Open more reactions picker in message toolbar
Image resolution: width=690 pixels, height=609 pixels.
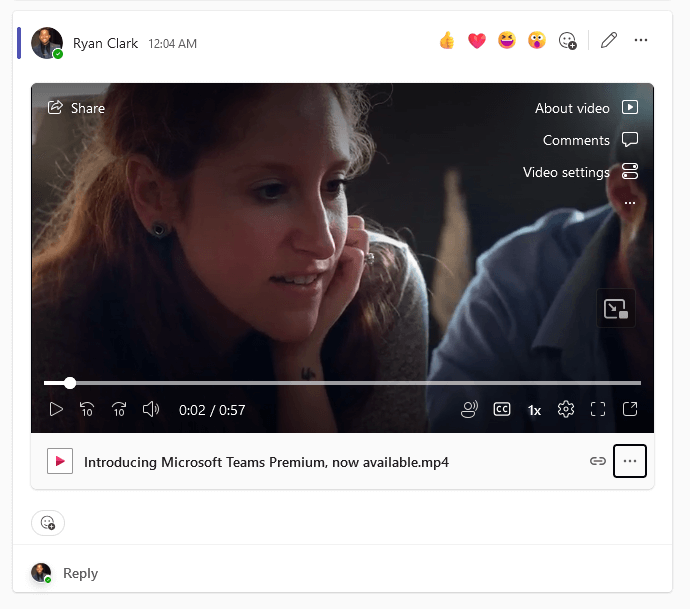567,40
